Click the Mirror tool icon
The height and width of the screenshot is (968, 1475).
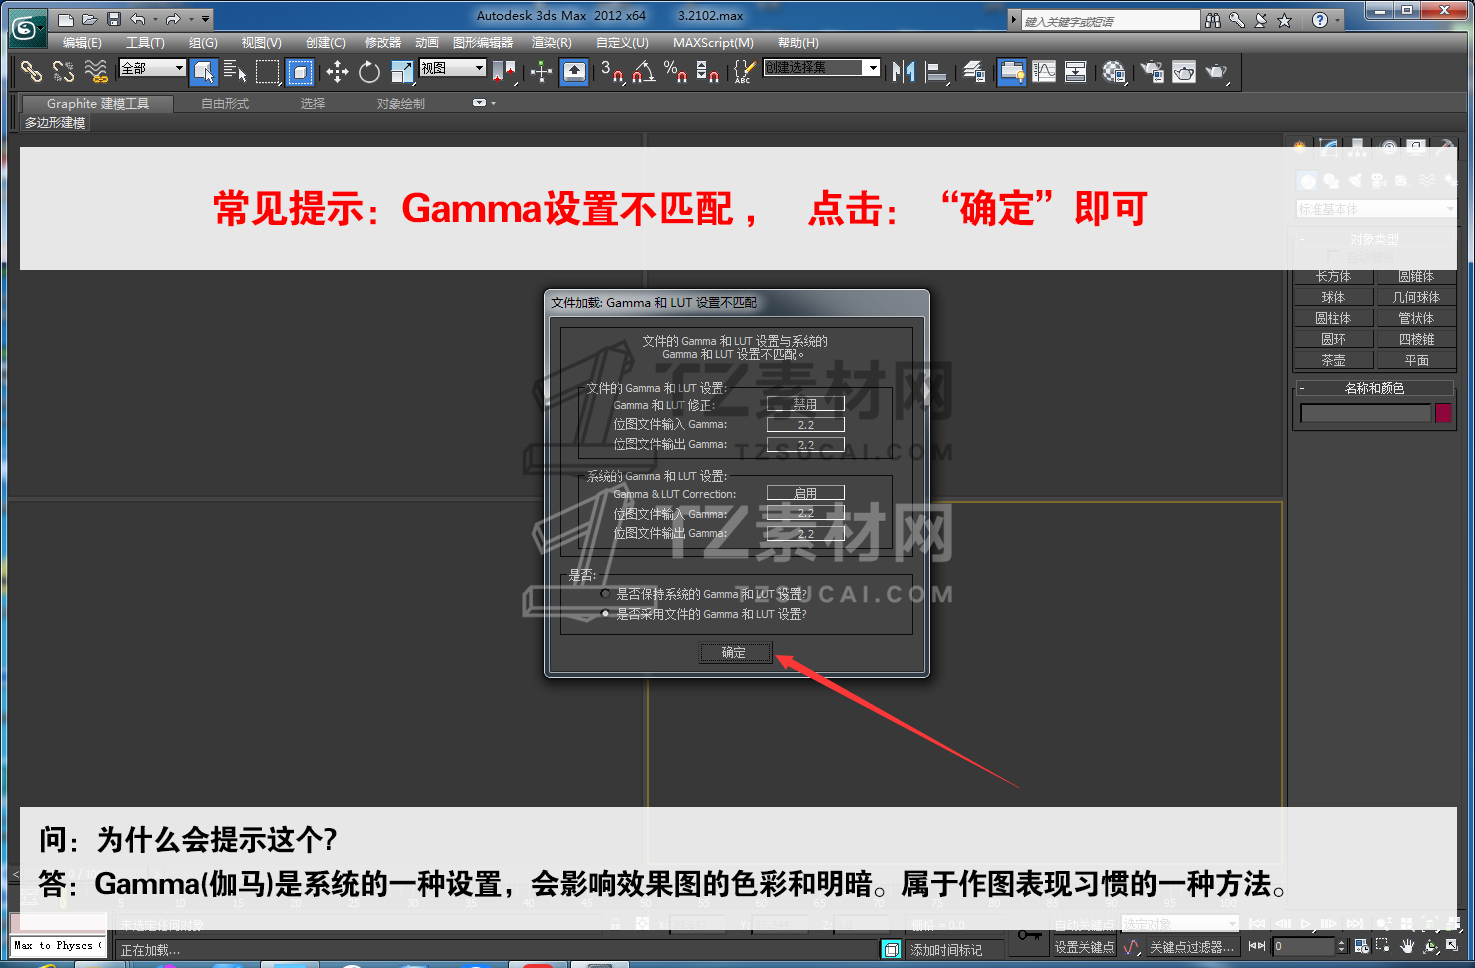904,71
